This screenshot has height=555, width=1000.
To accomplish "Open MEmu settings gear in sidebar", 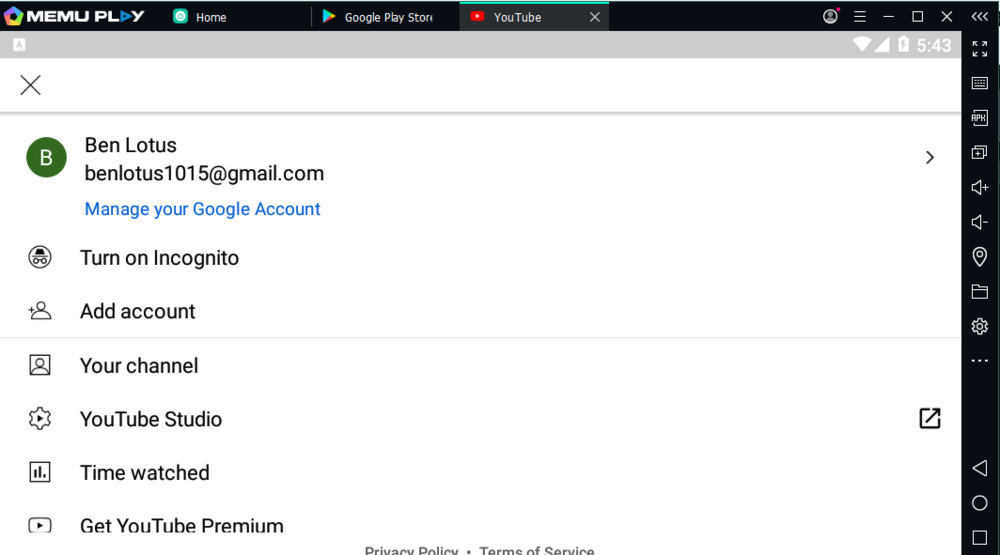I will [x=980, y=326].
